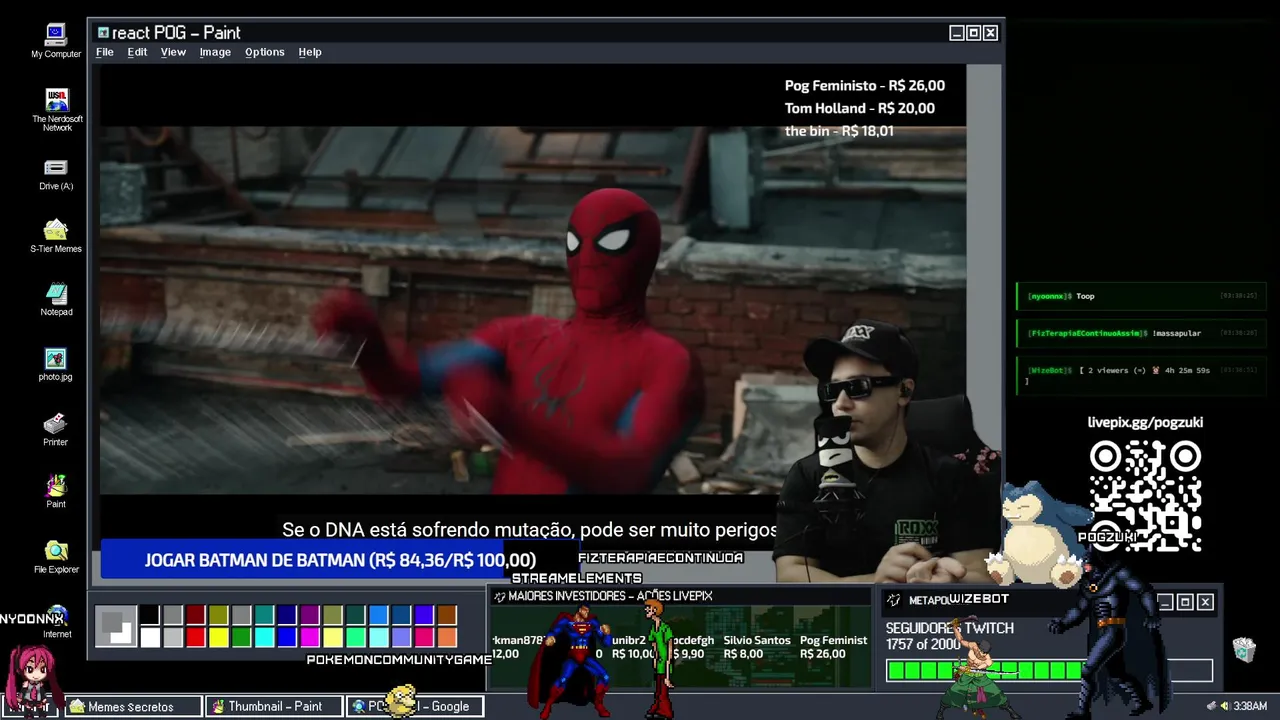The height and width of the screenshot is (720, 1280).
Task: Switch to the Google taskbar item
Action: (415, 706)
